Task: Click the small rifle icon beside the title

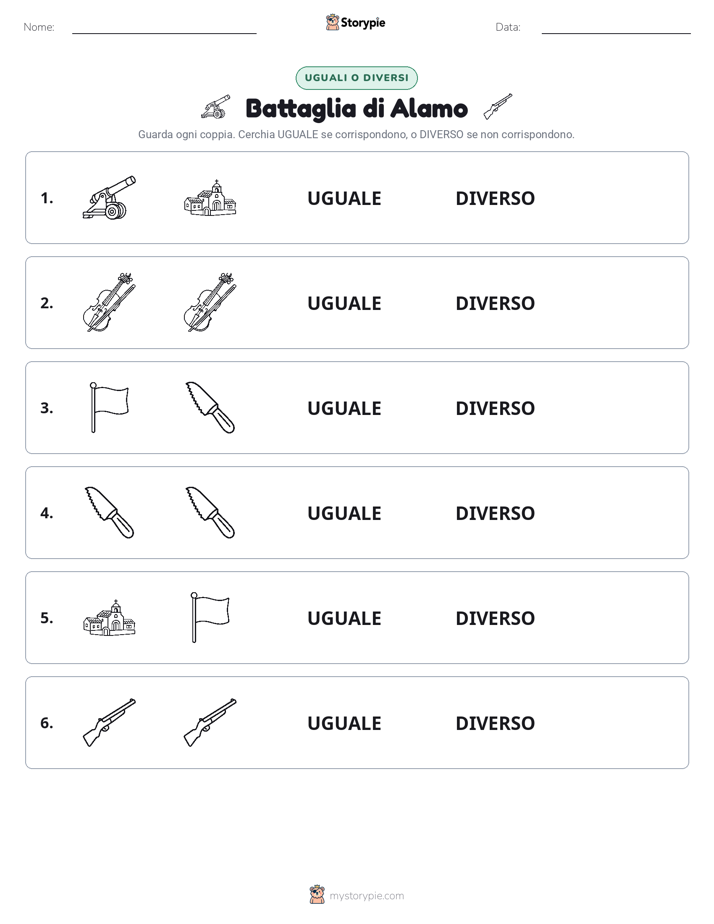Action: tap(498, 107)
